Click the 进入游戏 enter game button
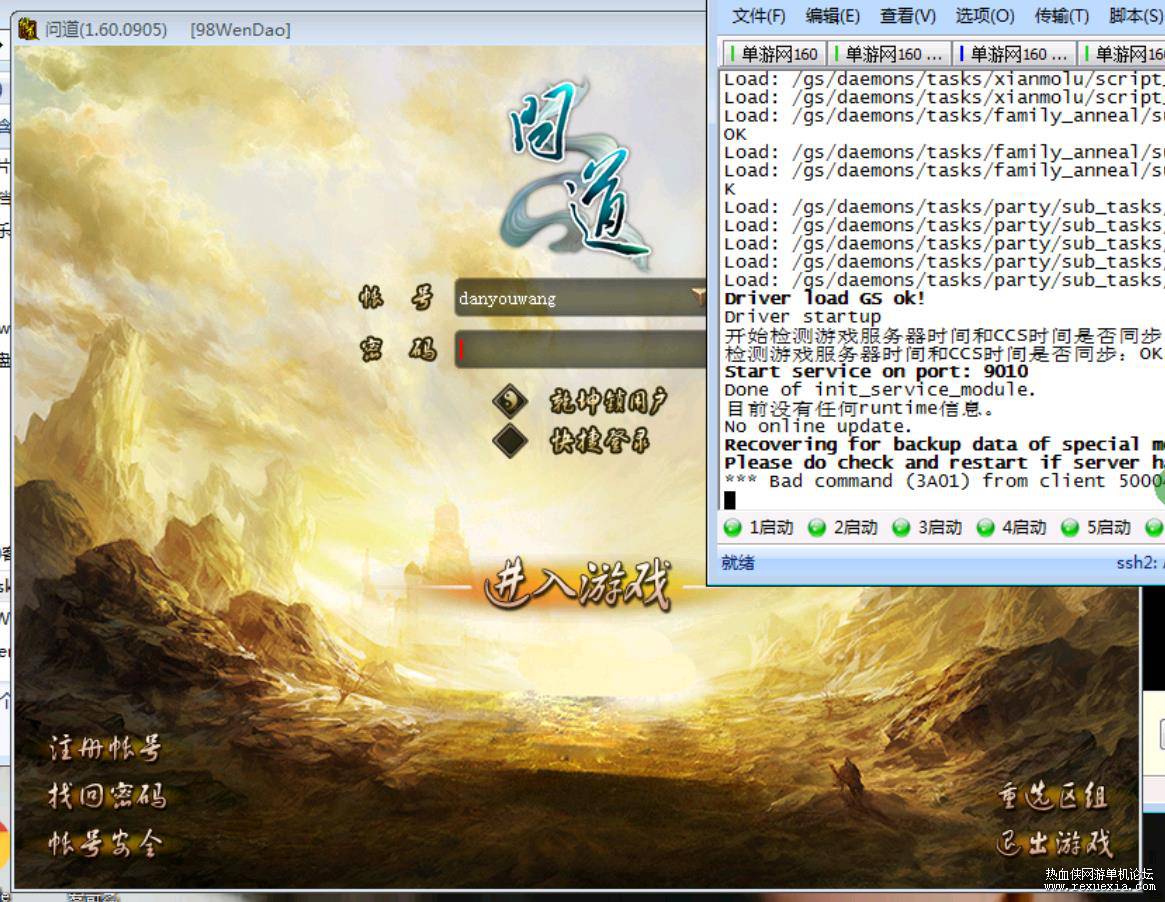1165x902 pixels. click(578, 587)
